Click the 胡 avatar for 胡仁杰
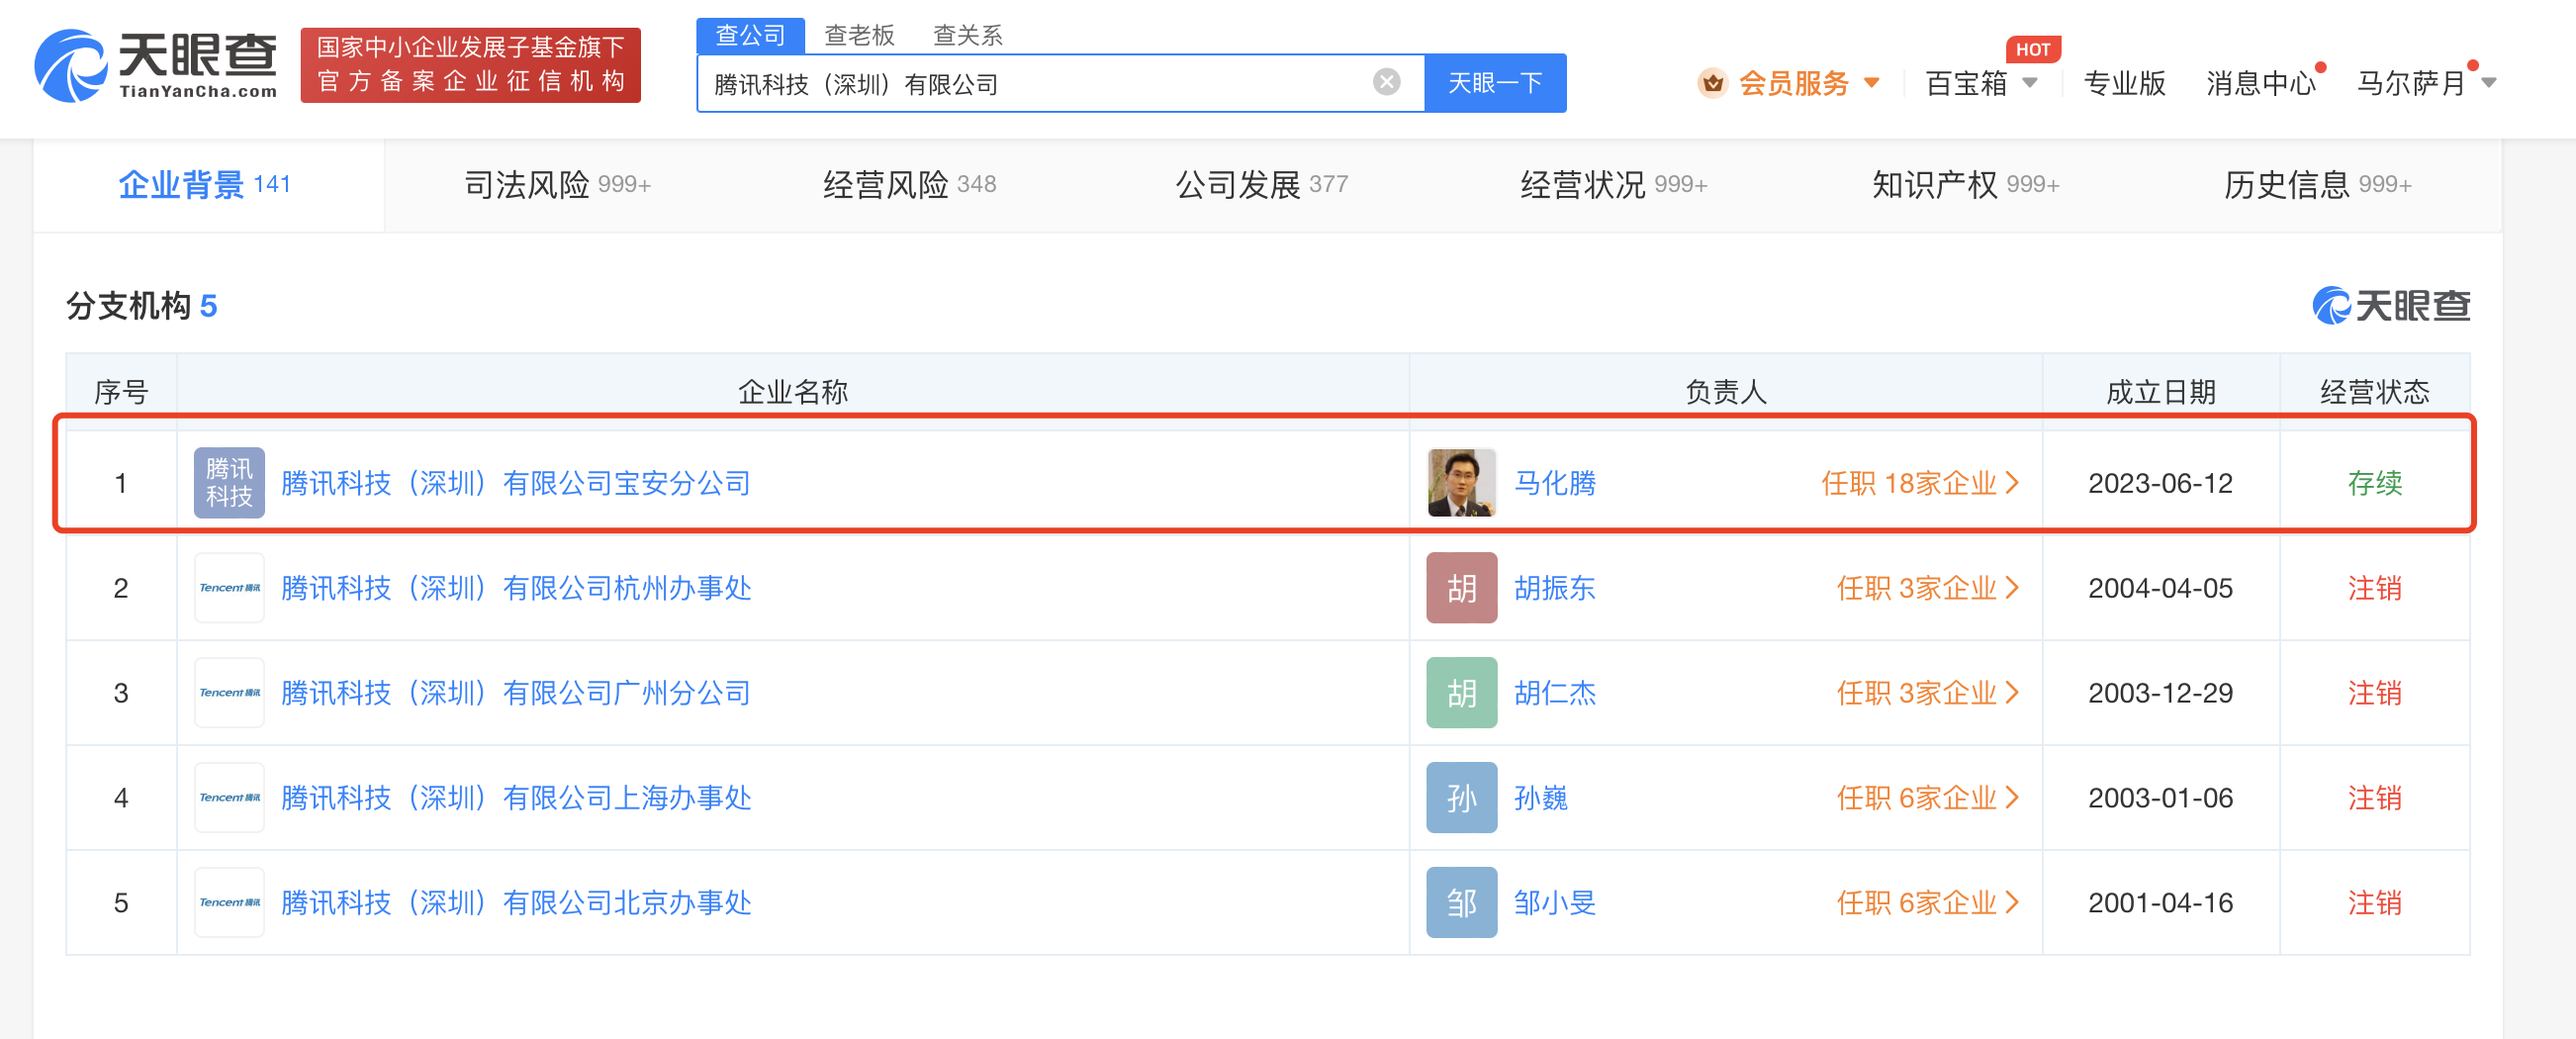Screen dimensions: 2576x1039 click(x=1461, y=693)
